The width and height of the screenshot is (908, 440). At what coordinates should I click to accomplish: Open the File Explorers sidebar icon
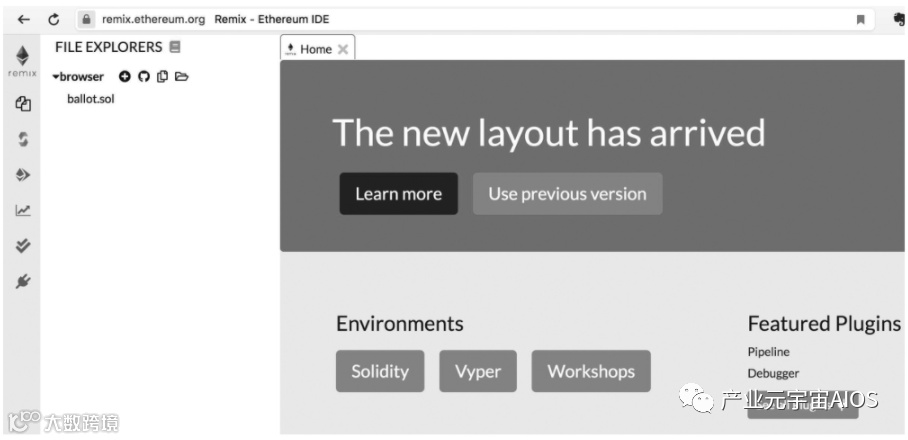[x=23, y=104]
